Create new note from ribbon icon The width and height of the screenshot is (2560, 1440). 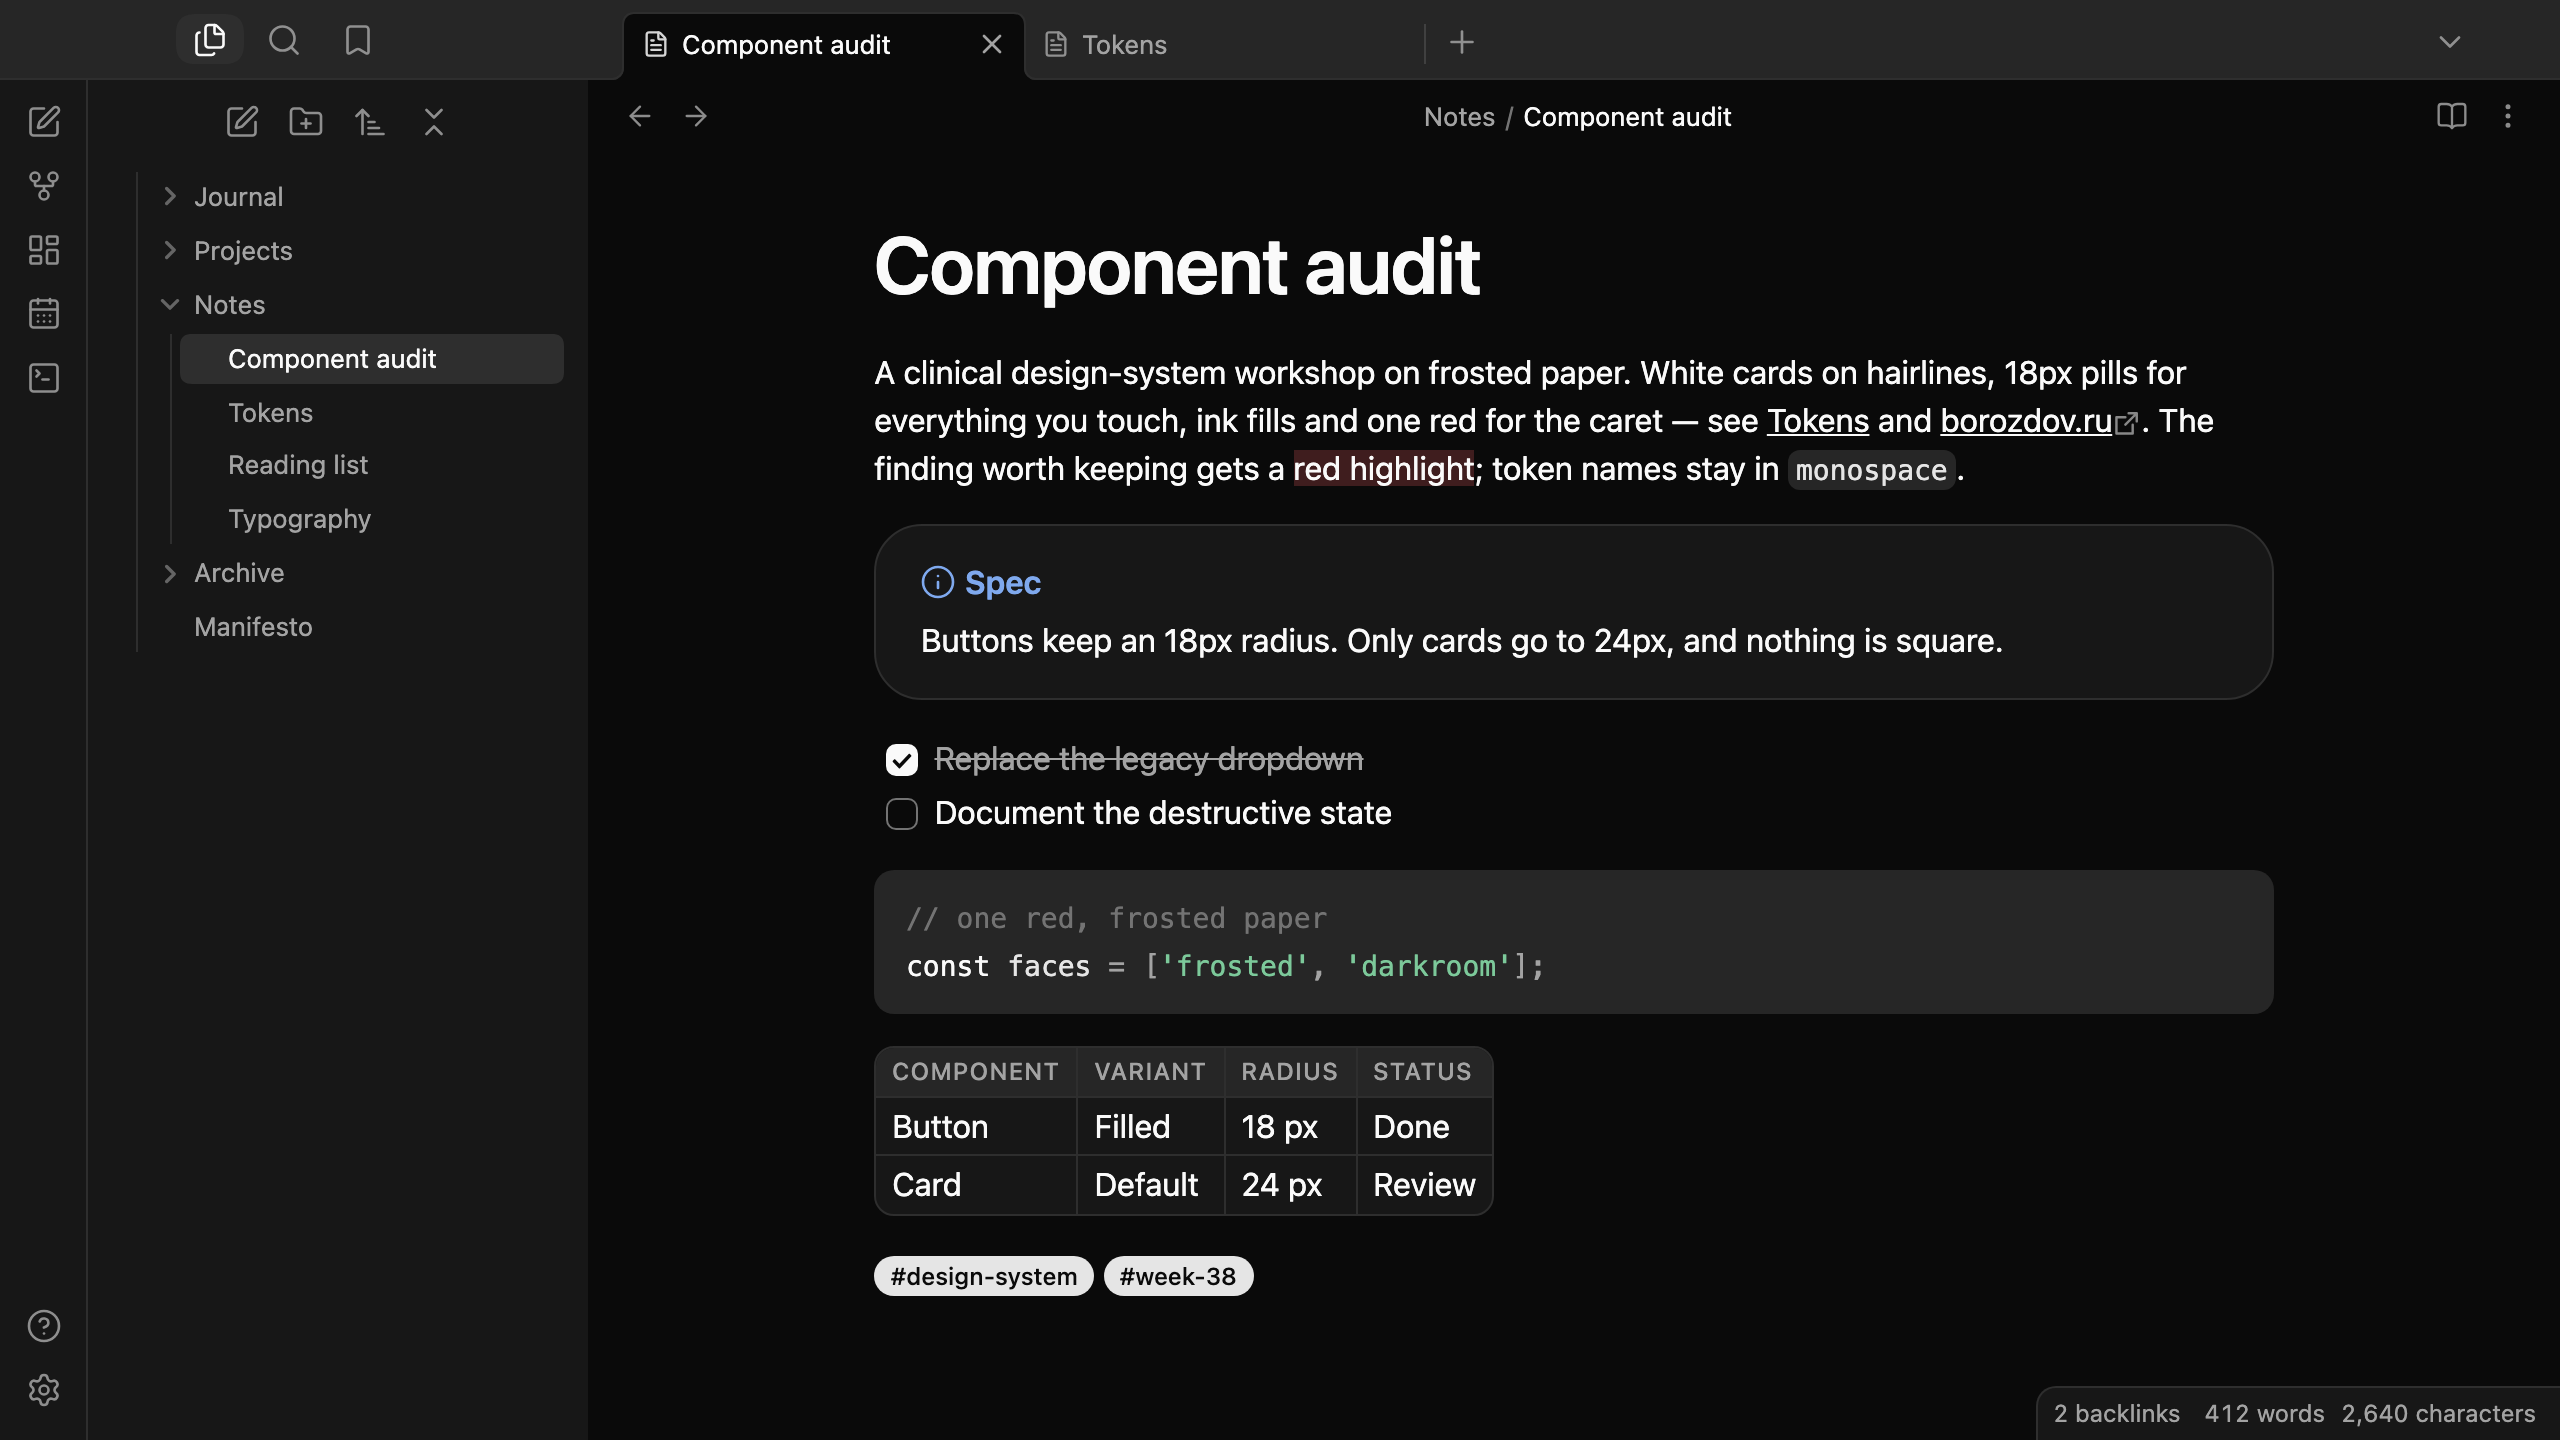[44, 122]
